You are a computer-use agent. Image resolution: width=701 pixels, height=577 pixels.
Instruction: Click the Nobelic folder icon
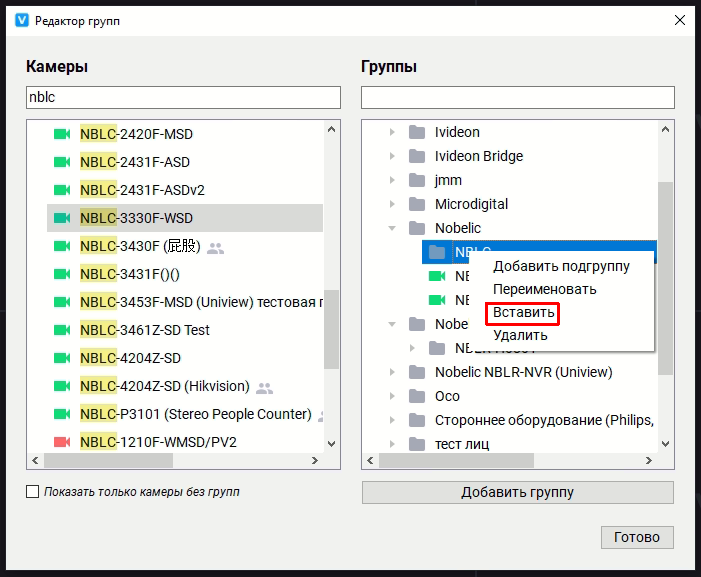pyautogui.click(x=417, y=228)
